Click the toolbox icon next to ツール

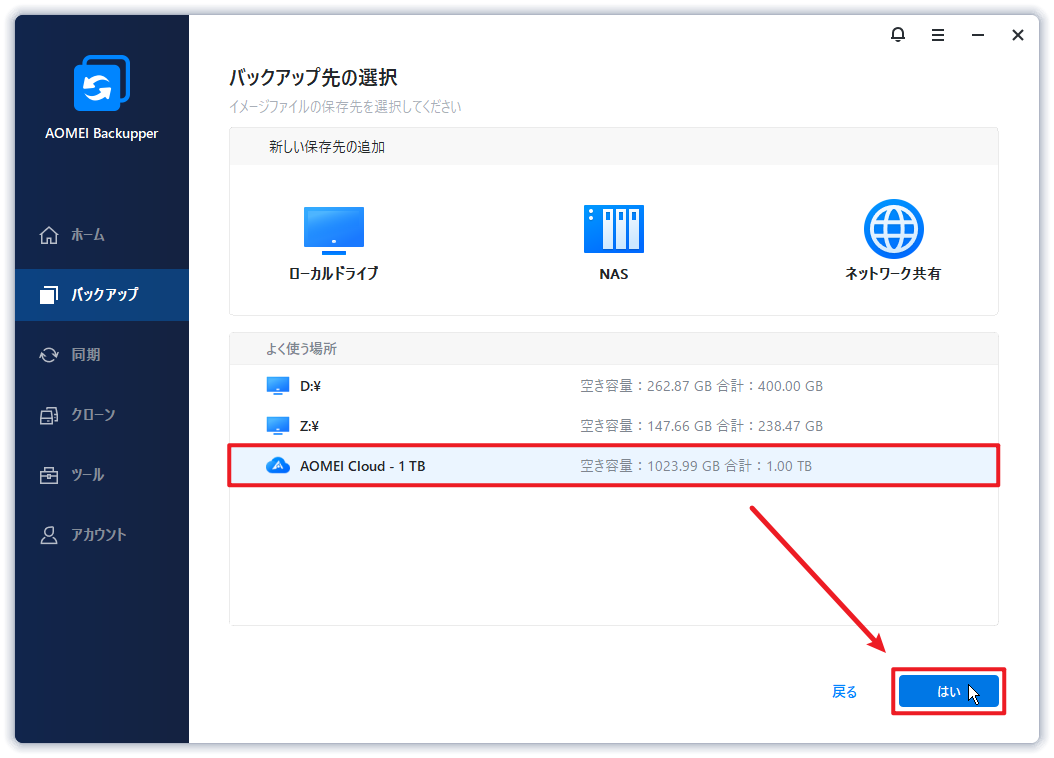pos(49,475)
